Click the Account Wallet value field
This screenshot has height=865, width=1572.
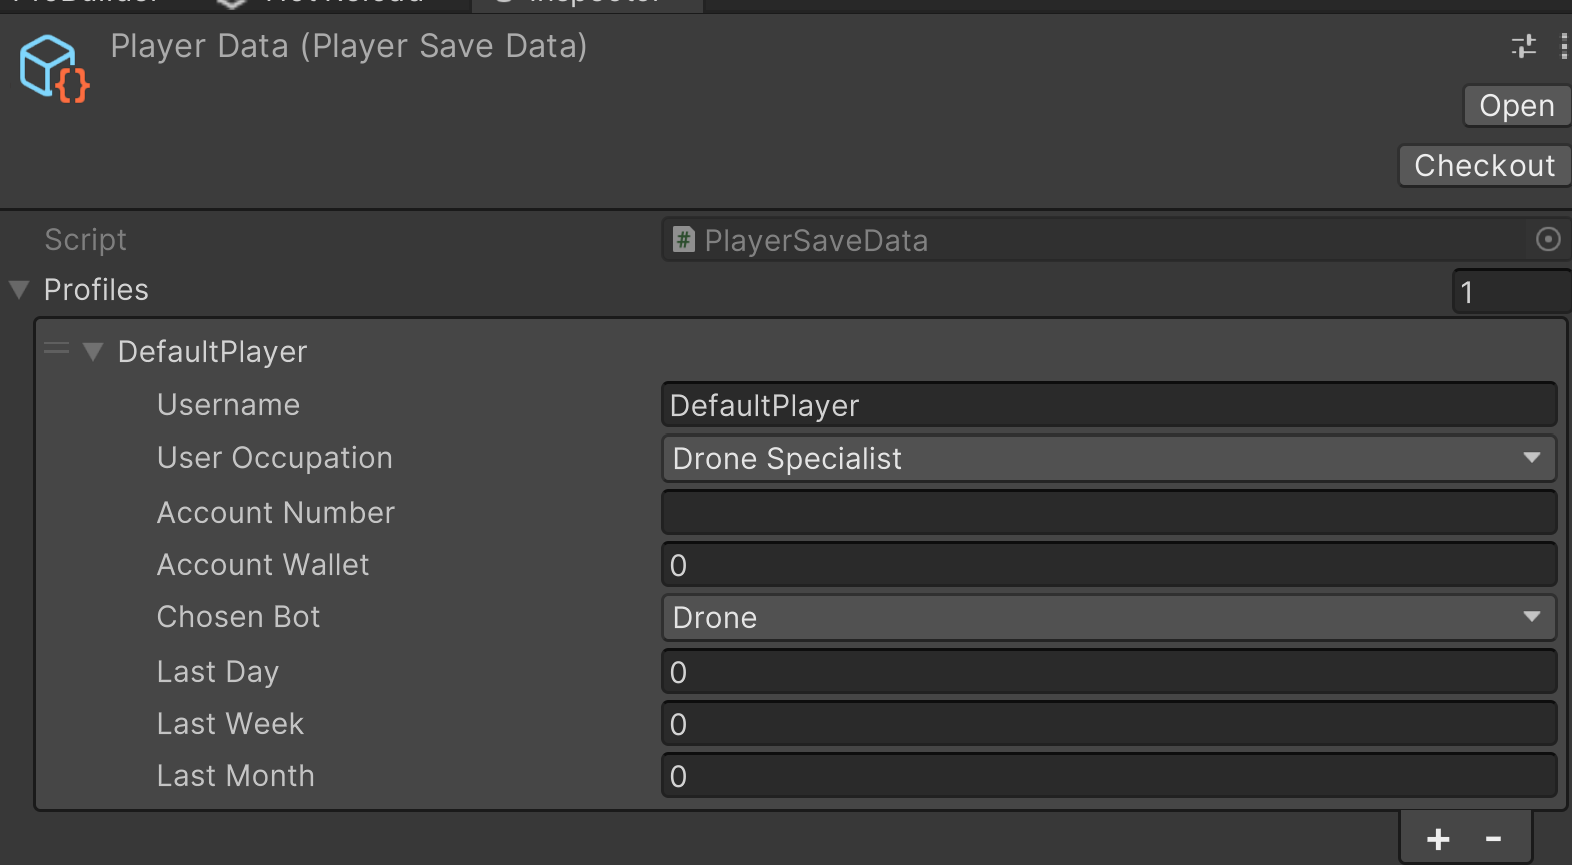(1109, 565)
